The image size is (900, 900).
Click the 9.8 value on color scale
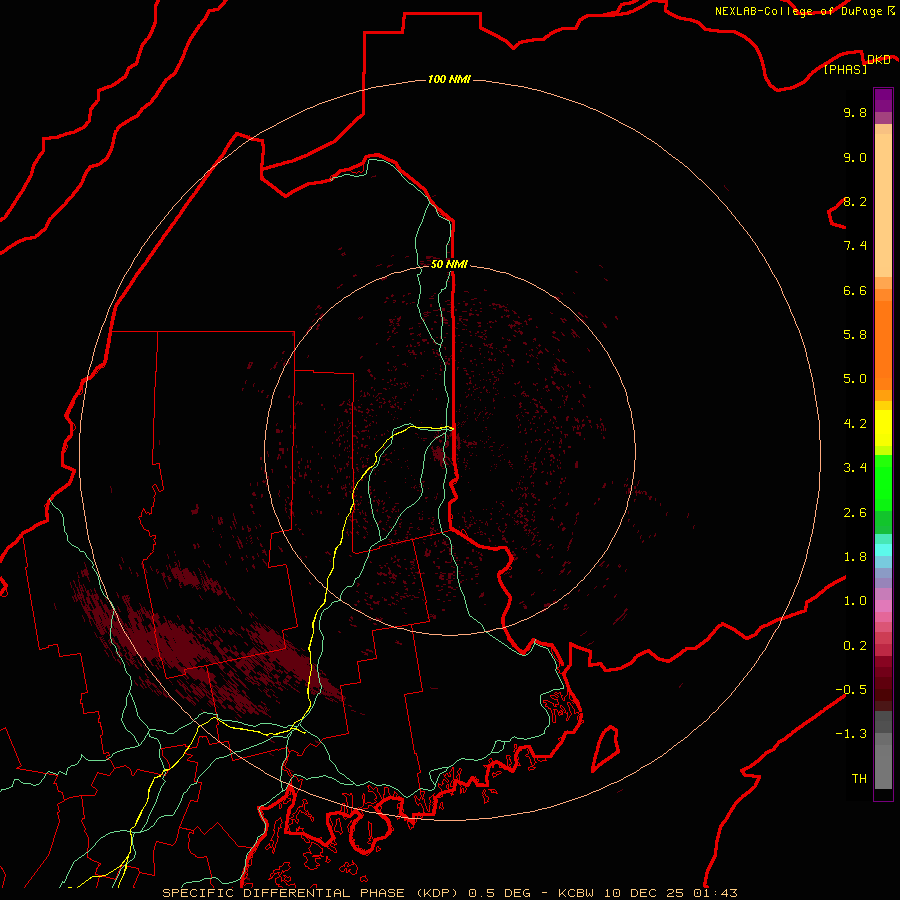click(x=855, y=112)
